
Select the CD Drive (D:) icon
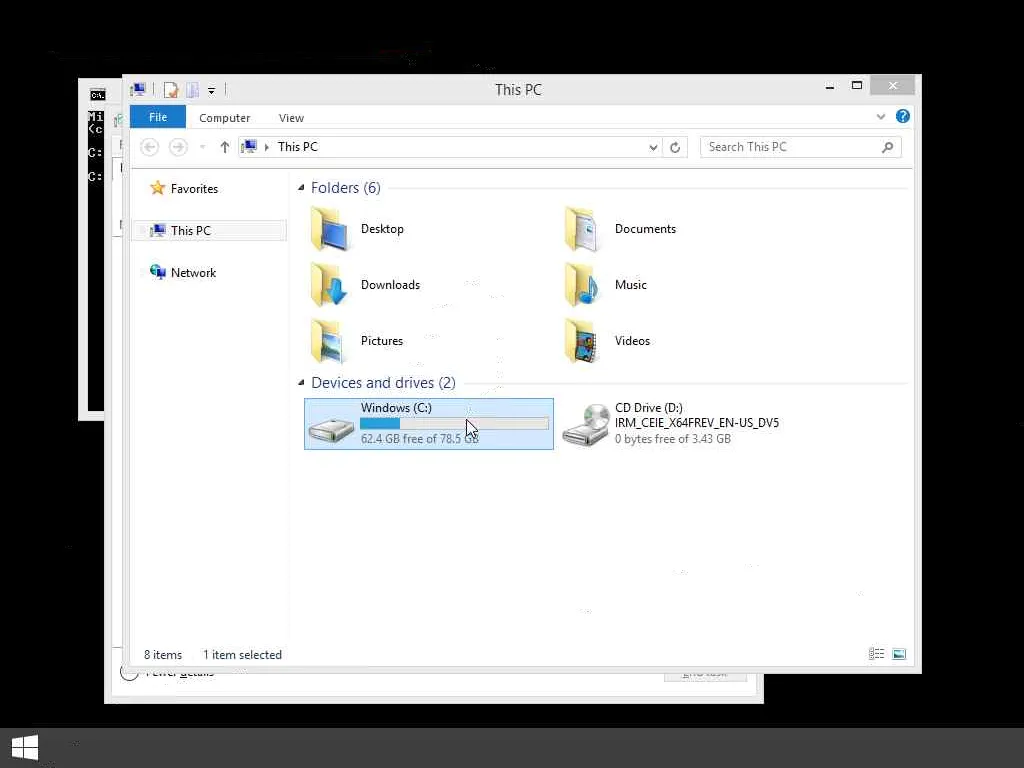point(586,425)
